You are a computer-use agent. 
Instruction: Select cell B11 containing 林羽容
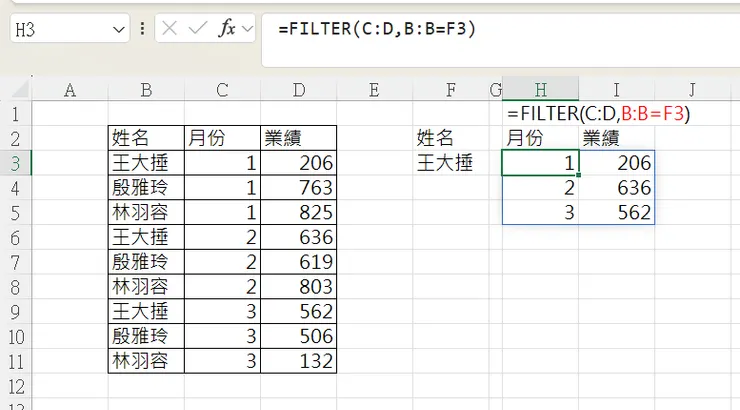(146, 361)
